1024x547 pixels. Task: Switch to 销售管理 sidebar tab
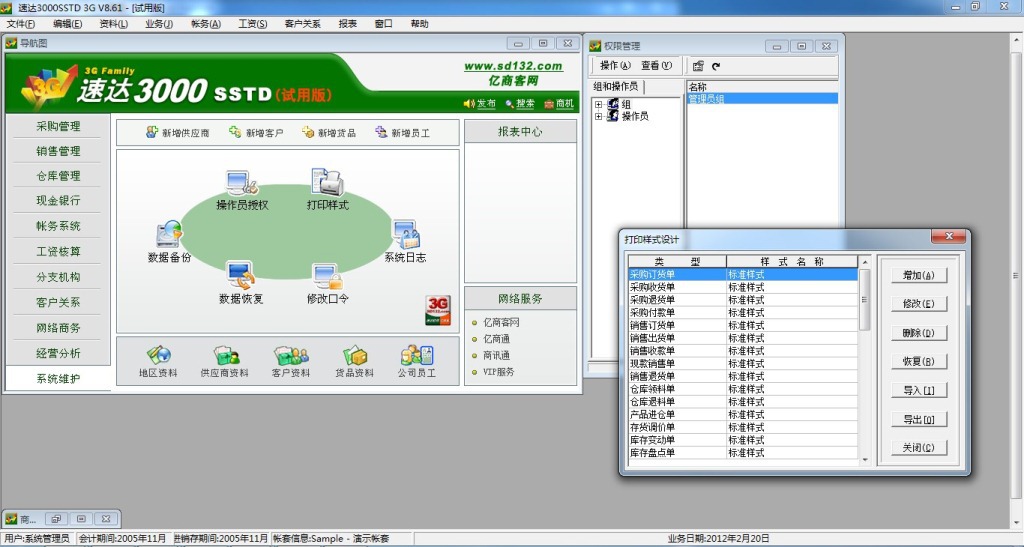(58, 151)
